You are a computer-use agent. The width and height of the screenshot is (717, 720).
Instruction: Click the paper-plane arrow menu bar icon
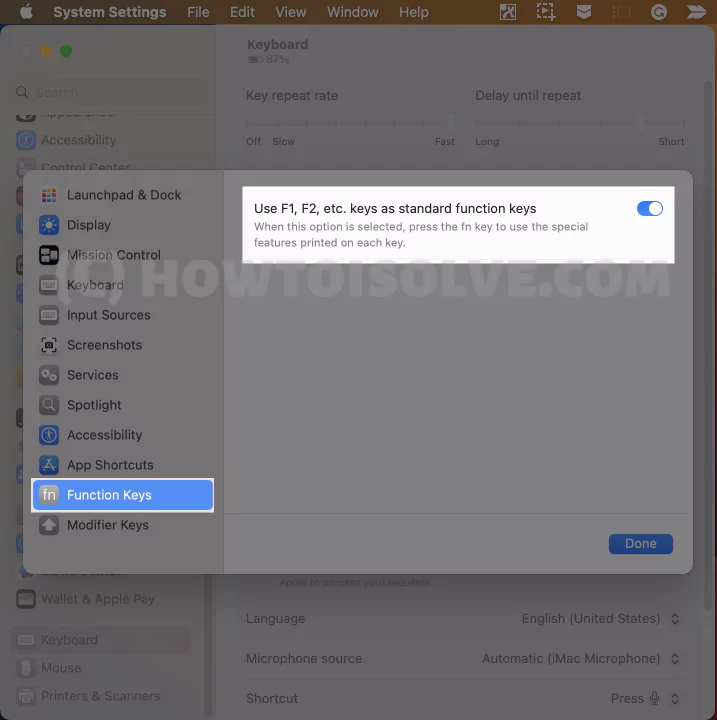pyautogui.click(x=696, y=12)
